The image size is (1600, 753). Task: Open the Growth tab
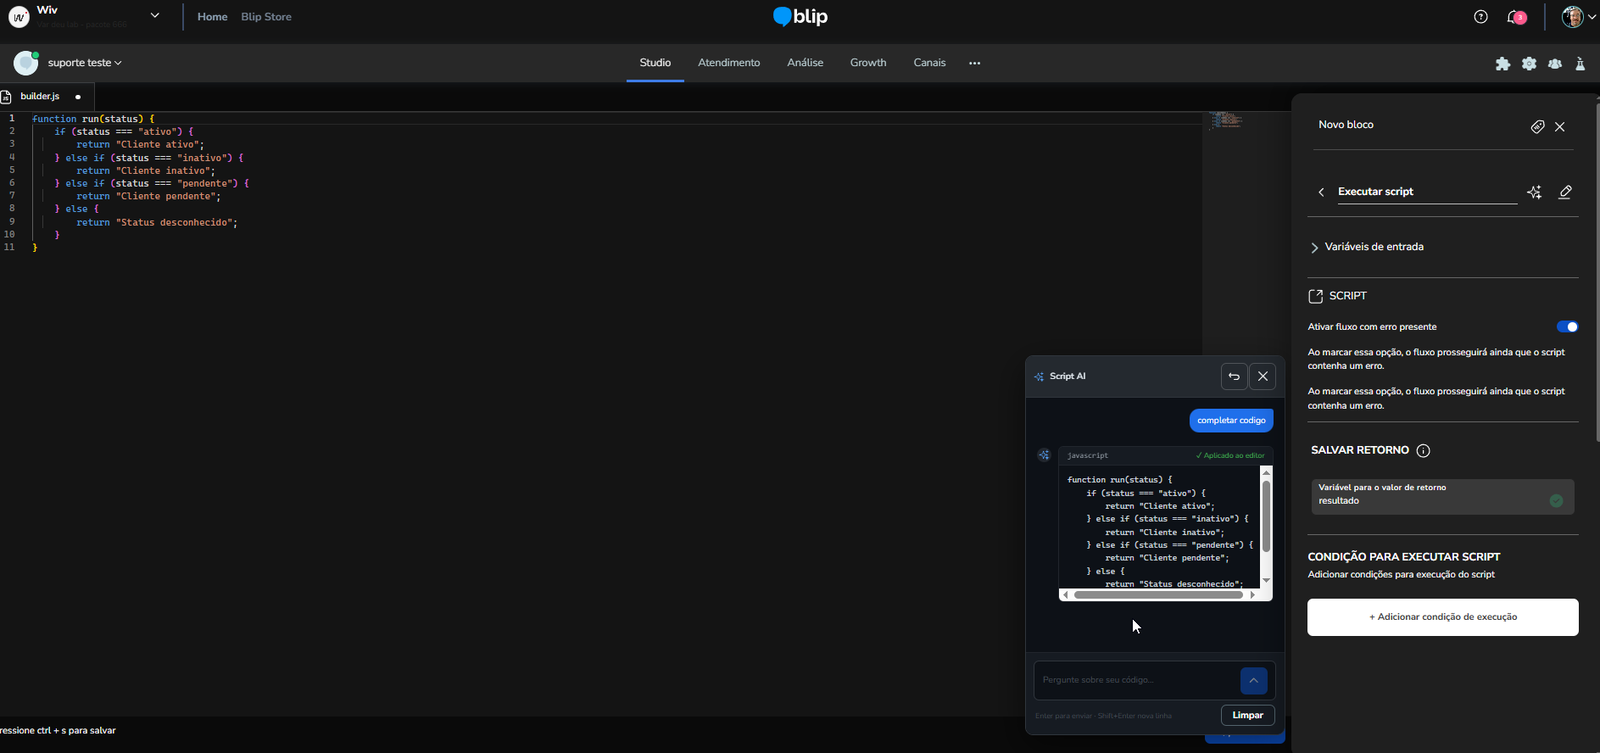point(868,63)
